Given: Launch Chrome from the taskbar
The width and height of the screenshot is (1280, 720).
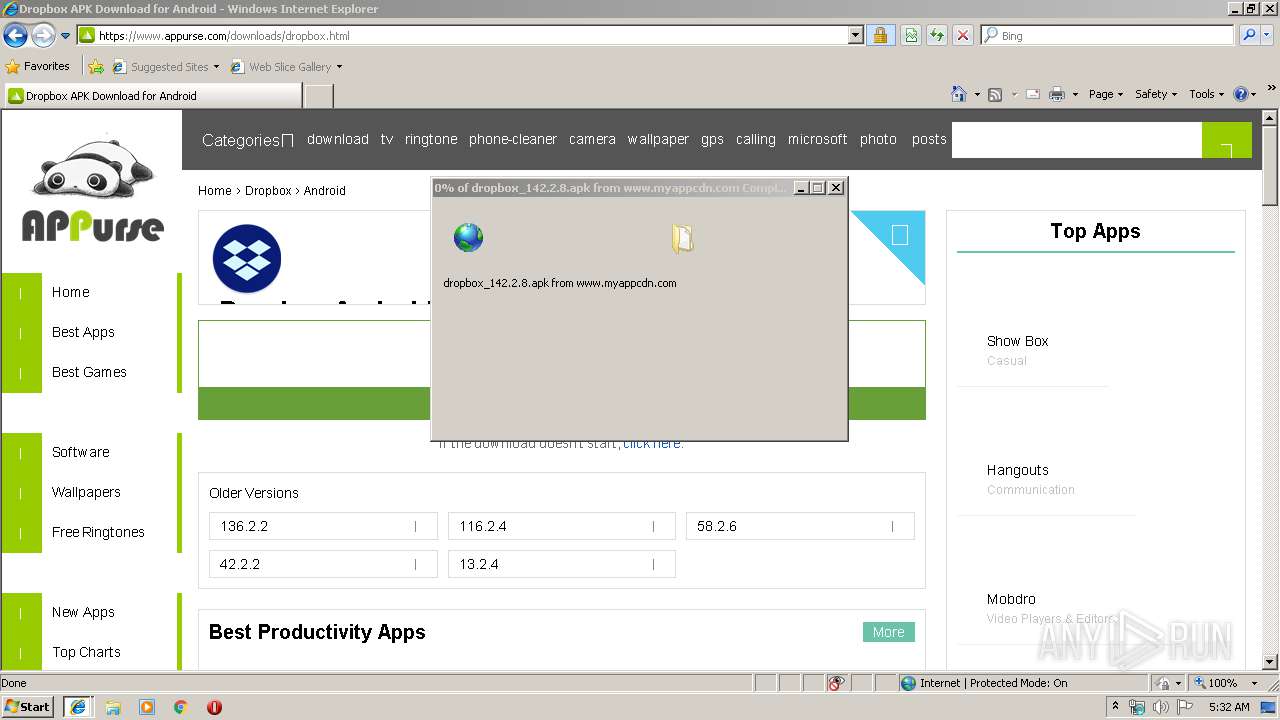Looking at the screenshot, I should 181,707.
